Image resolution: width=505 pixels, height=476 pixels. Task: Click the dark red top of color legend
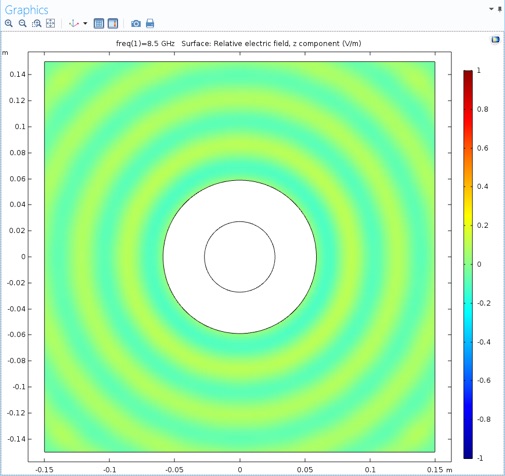point(468,73)
